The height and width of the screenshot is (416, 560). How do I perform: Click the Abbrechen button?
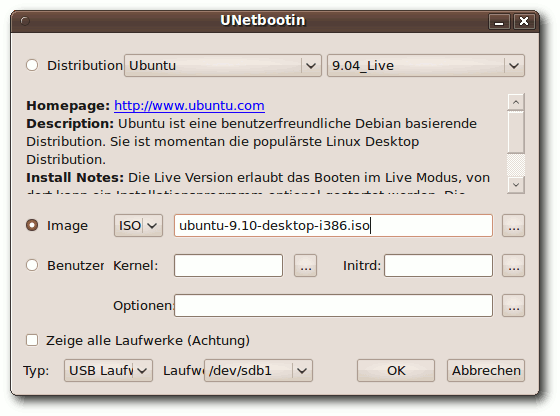click(x=486, y=371)
